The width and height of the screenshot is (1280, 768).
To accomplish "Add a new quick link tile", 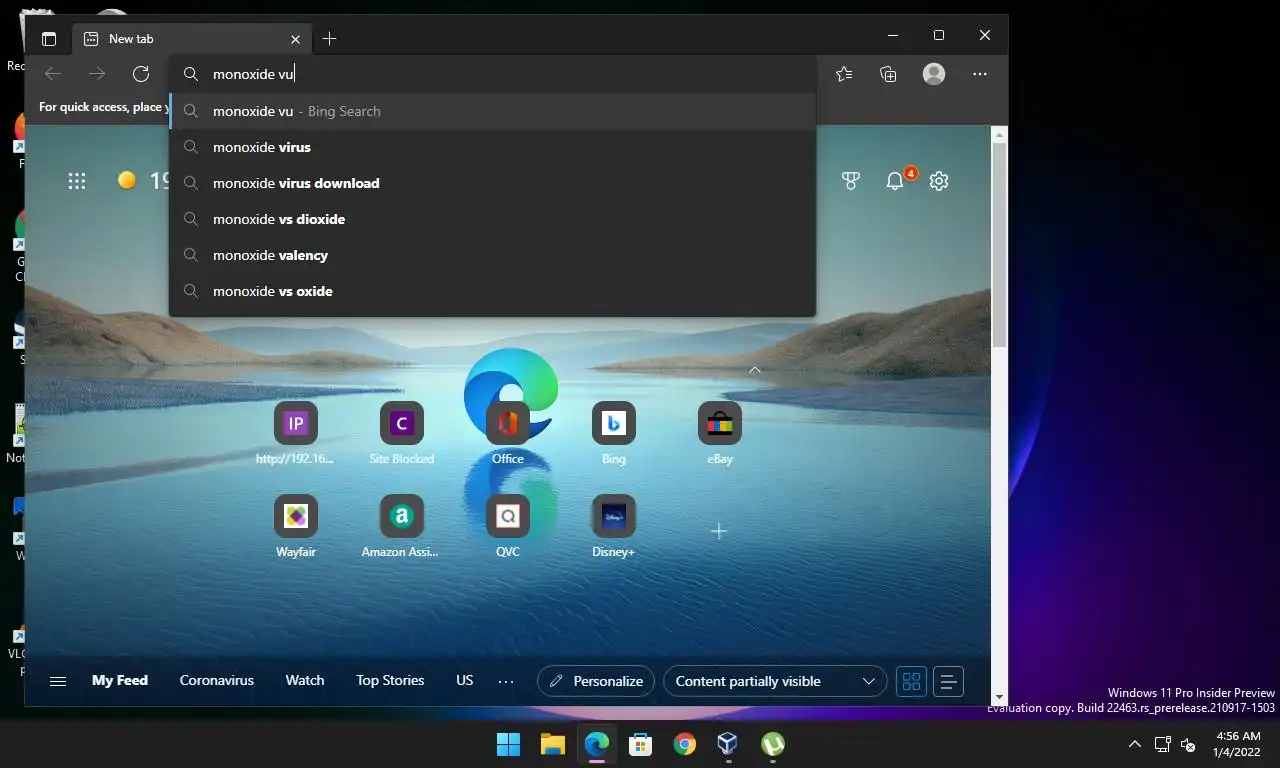I will (x=718, y=531).
